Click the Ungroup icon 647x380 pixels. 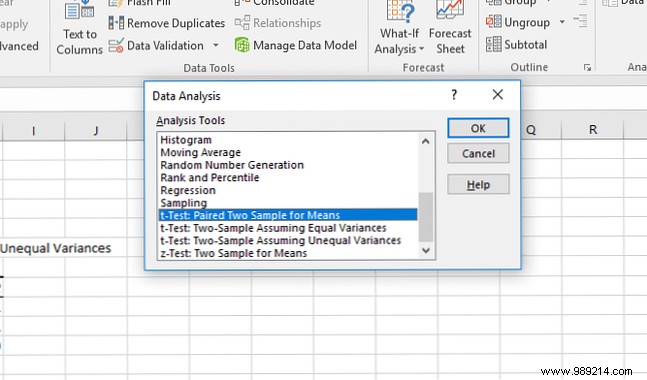(x=494, y=21)
